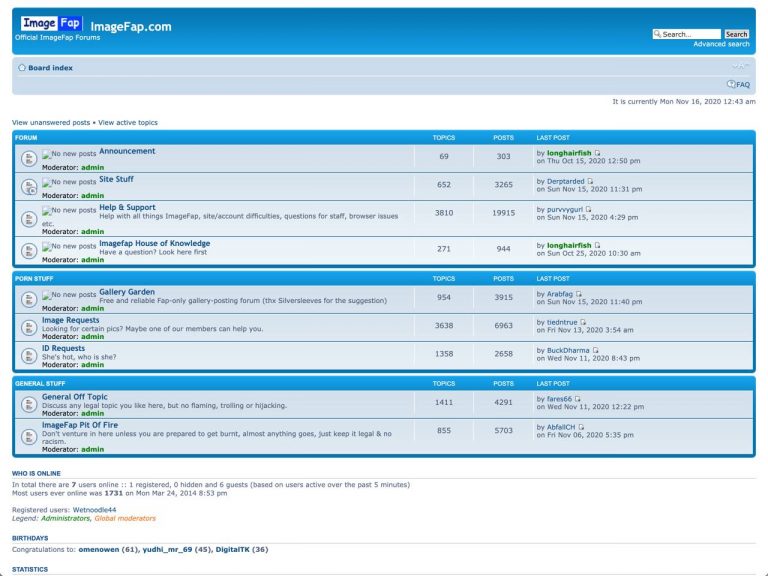Click the font size change icon
768x576 pixels.
[741, 67]
